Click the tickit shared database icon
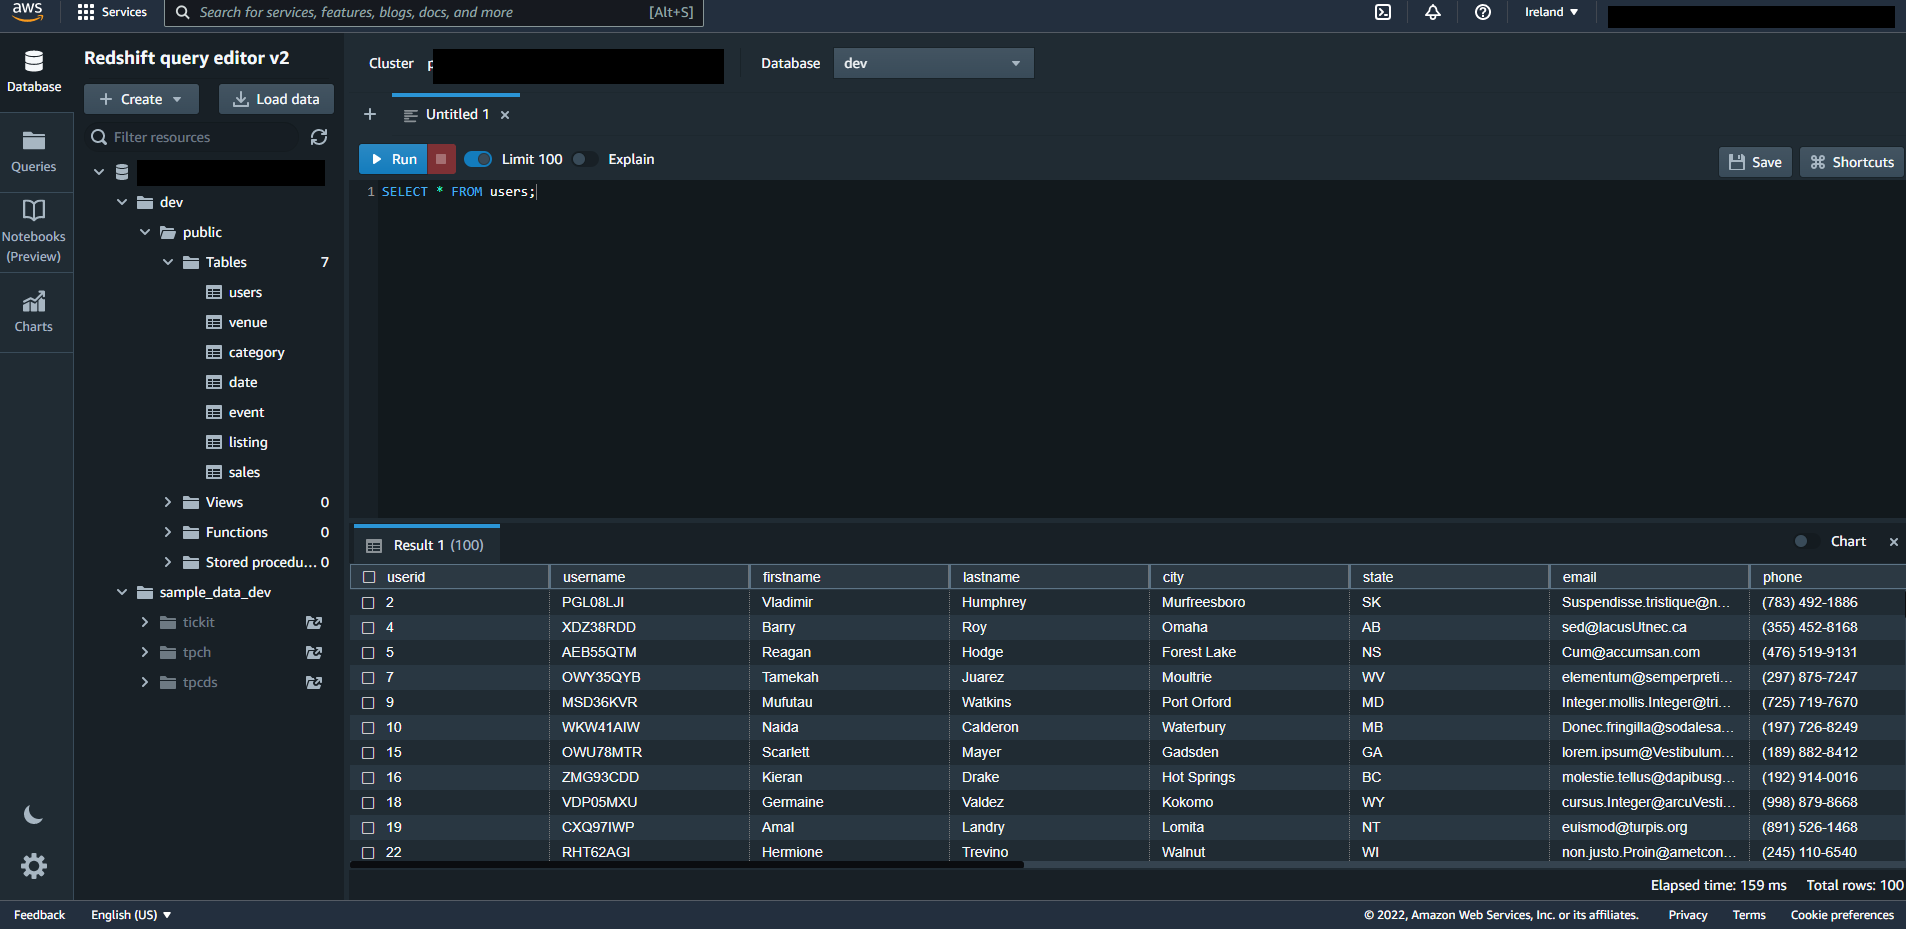Viewport: 1906px width, 929px height. tap(314, 622)
